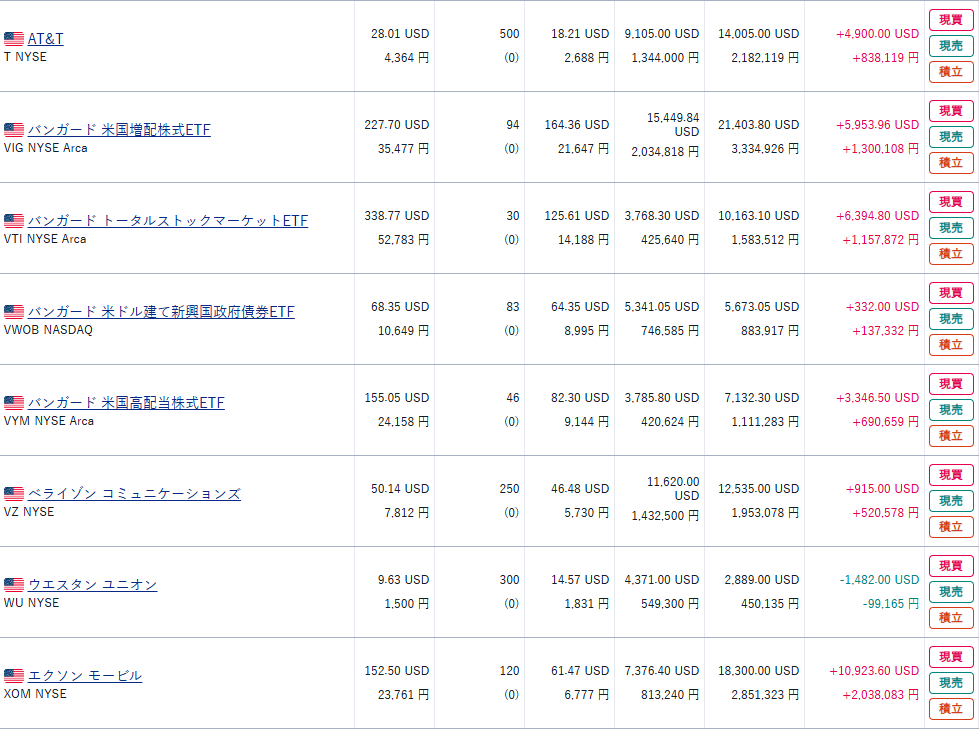Screen dimensions: 979x729
Task: Click the flag icon next to バンガード 米国高配当株式ETF
Action: [13, 403]
